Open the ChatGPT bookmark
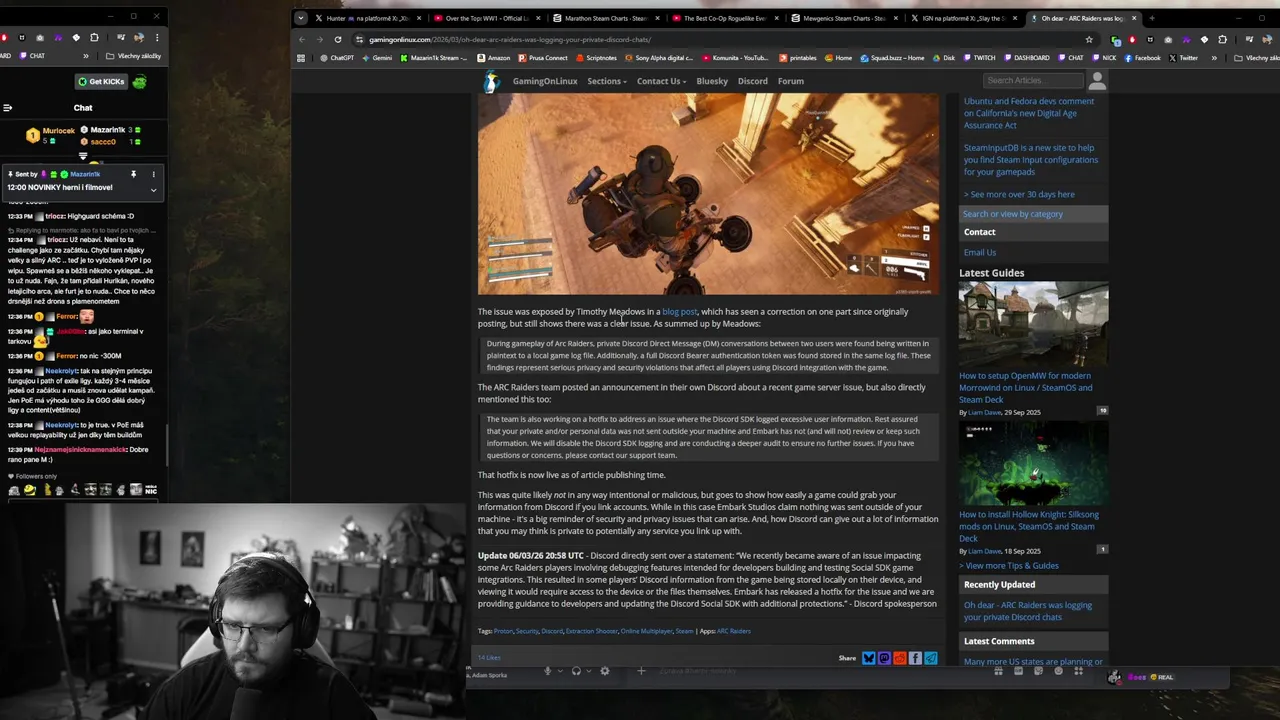 click(x=336, y=58)
